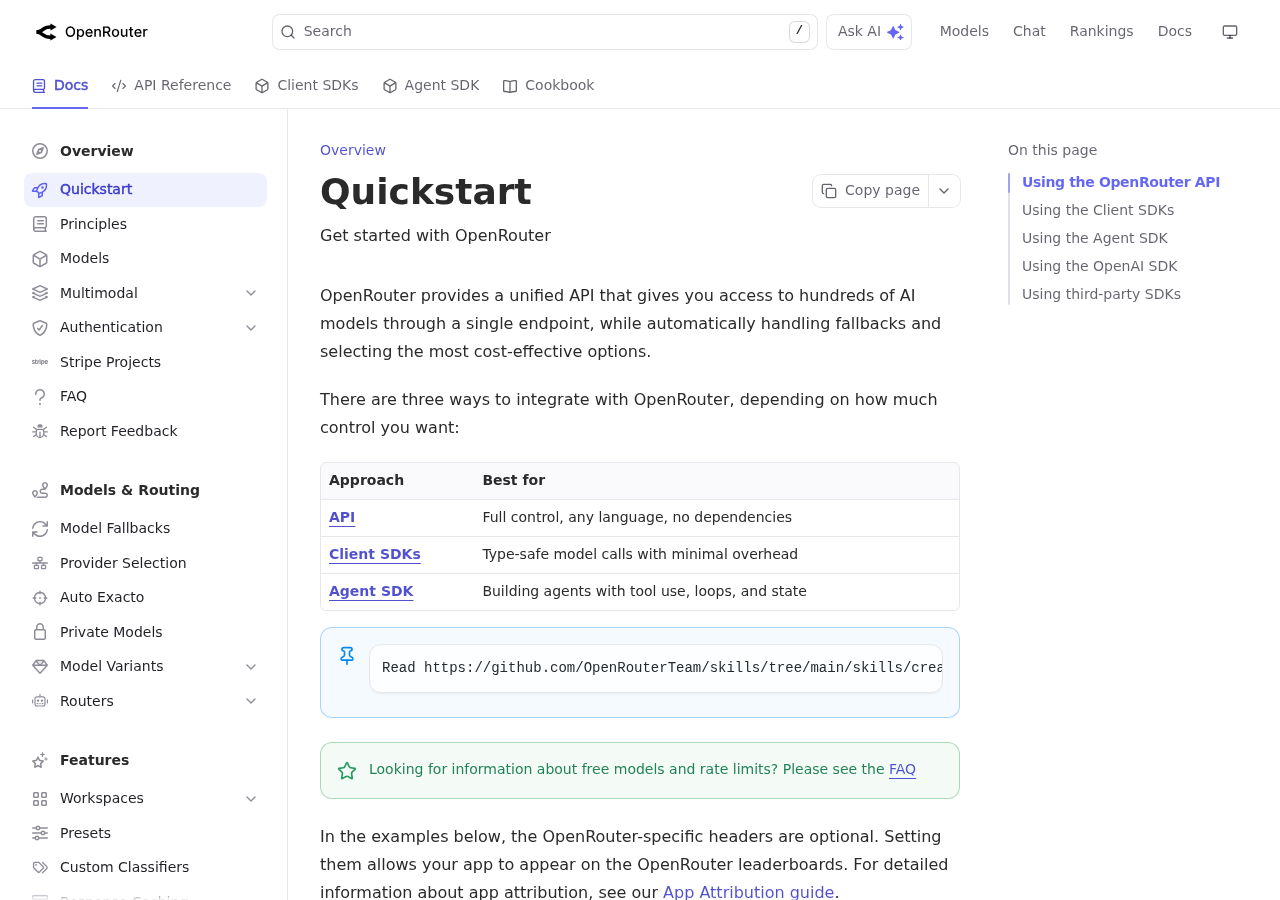Jump to Using the Client SDKs section
This screenshot has height=900, width=1280.
coord(1098,211)
